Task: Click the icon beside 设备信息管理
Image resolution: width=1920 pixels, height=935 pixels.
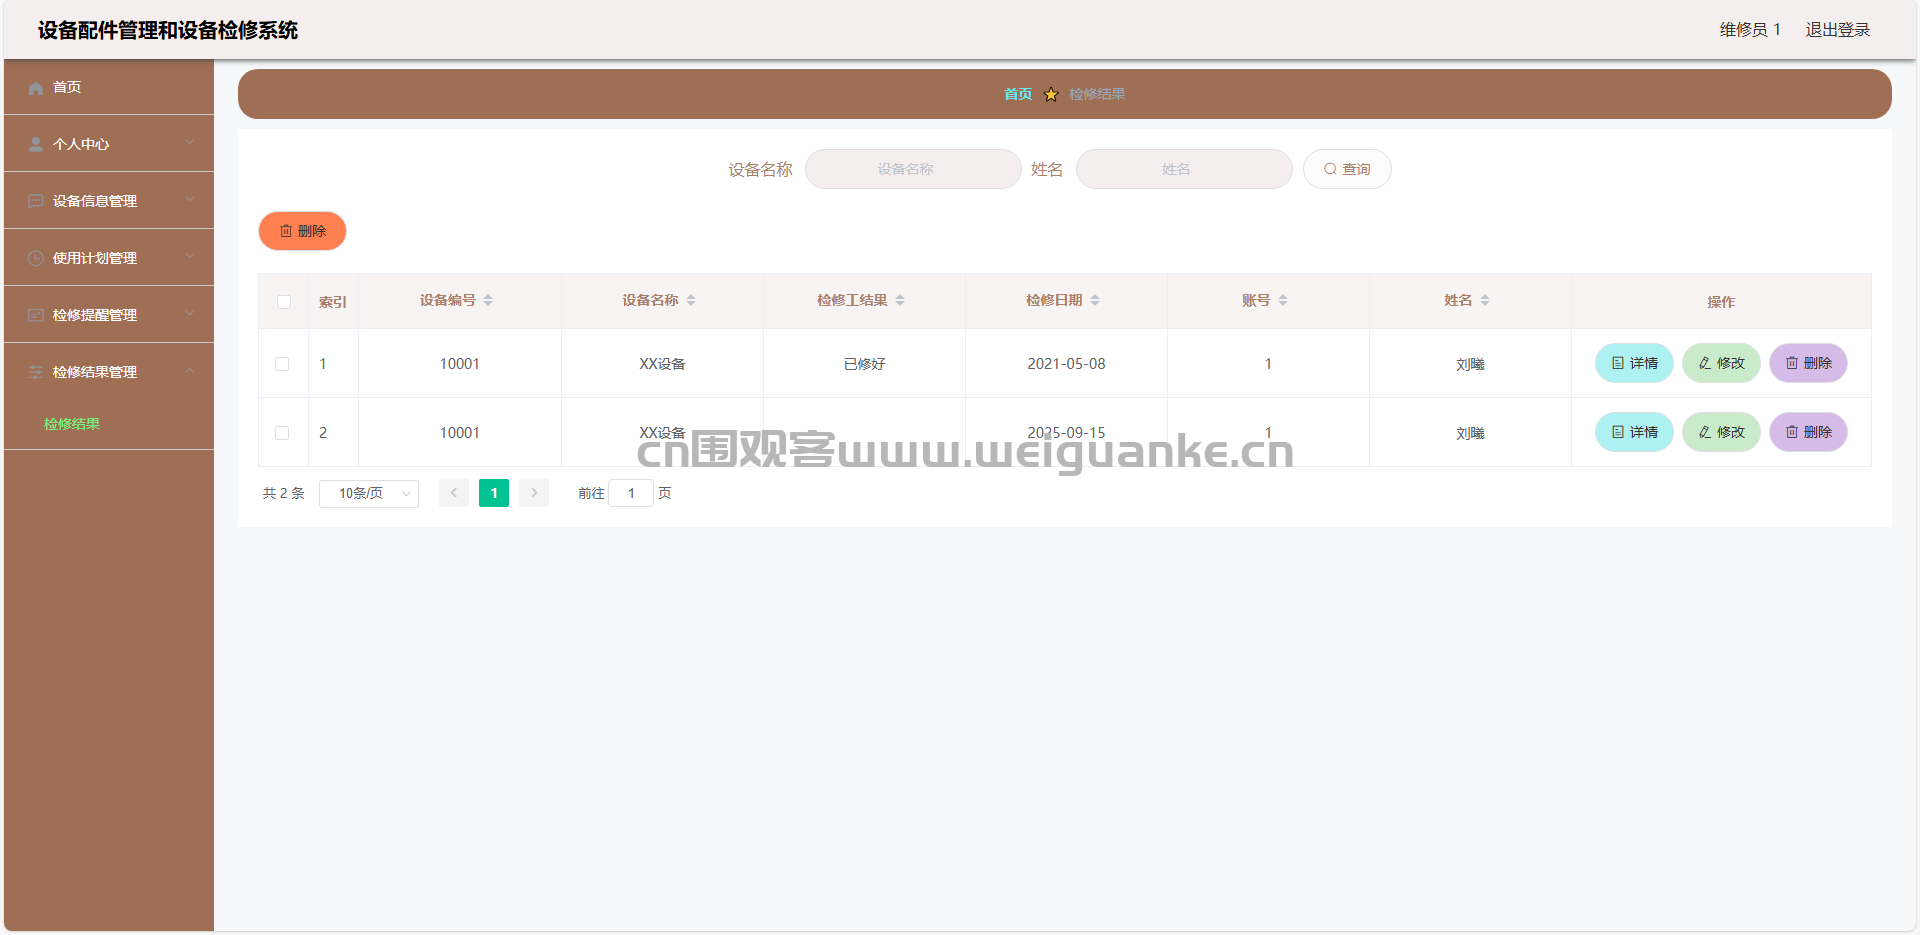Action: pyautogui.click(x=36, y=202)
